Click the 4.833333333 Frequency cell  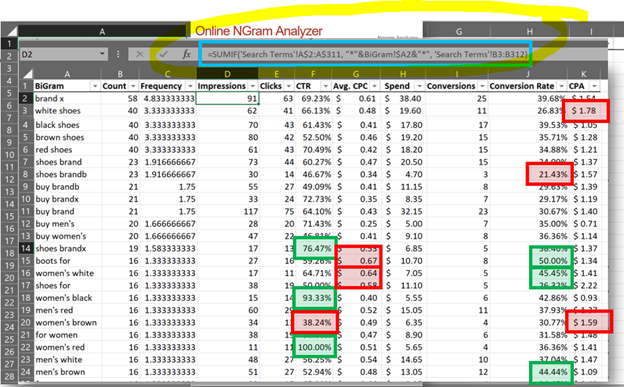pyautogui.click(x=168, y=98)
